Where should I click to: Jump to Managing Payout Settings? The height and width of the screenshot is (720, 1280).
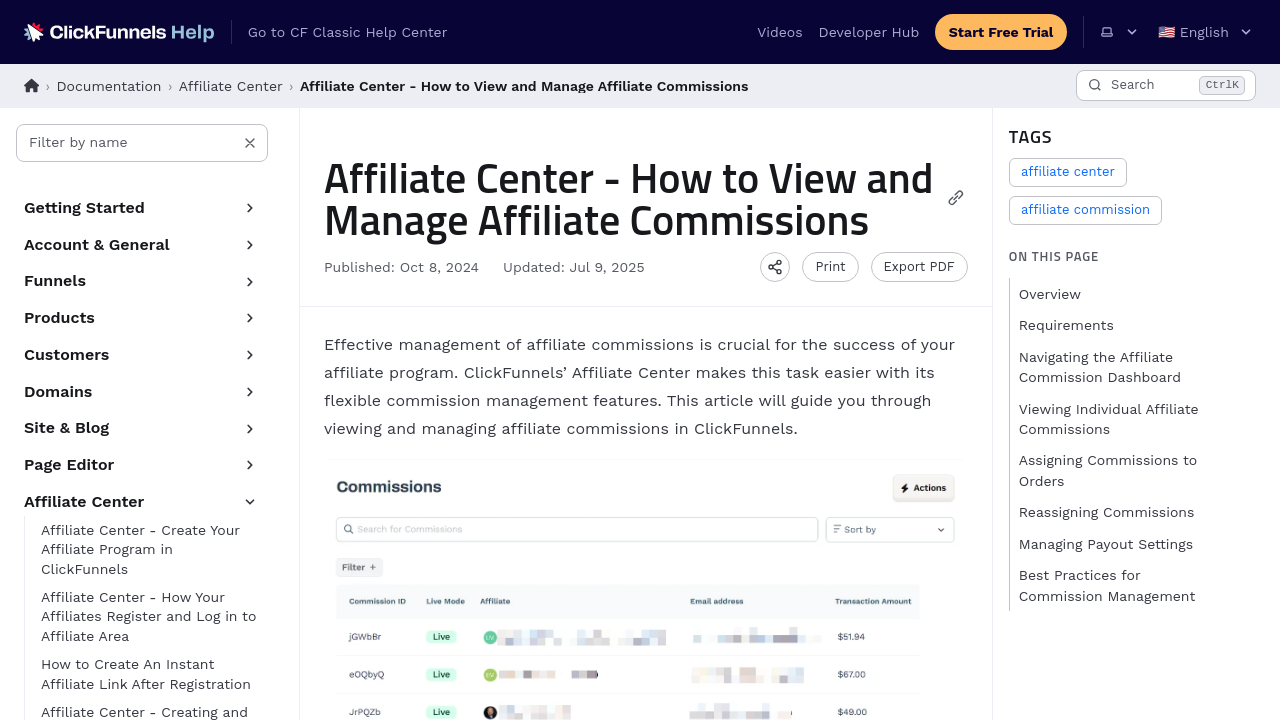tap(1106, 544)
